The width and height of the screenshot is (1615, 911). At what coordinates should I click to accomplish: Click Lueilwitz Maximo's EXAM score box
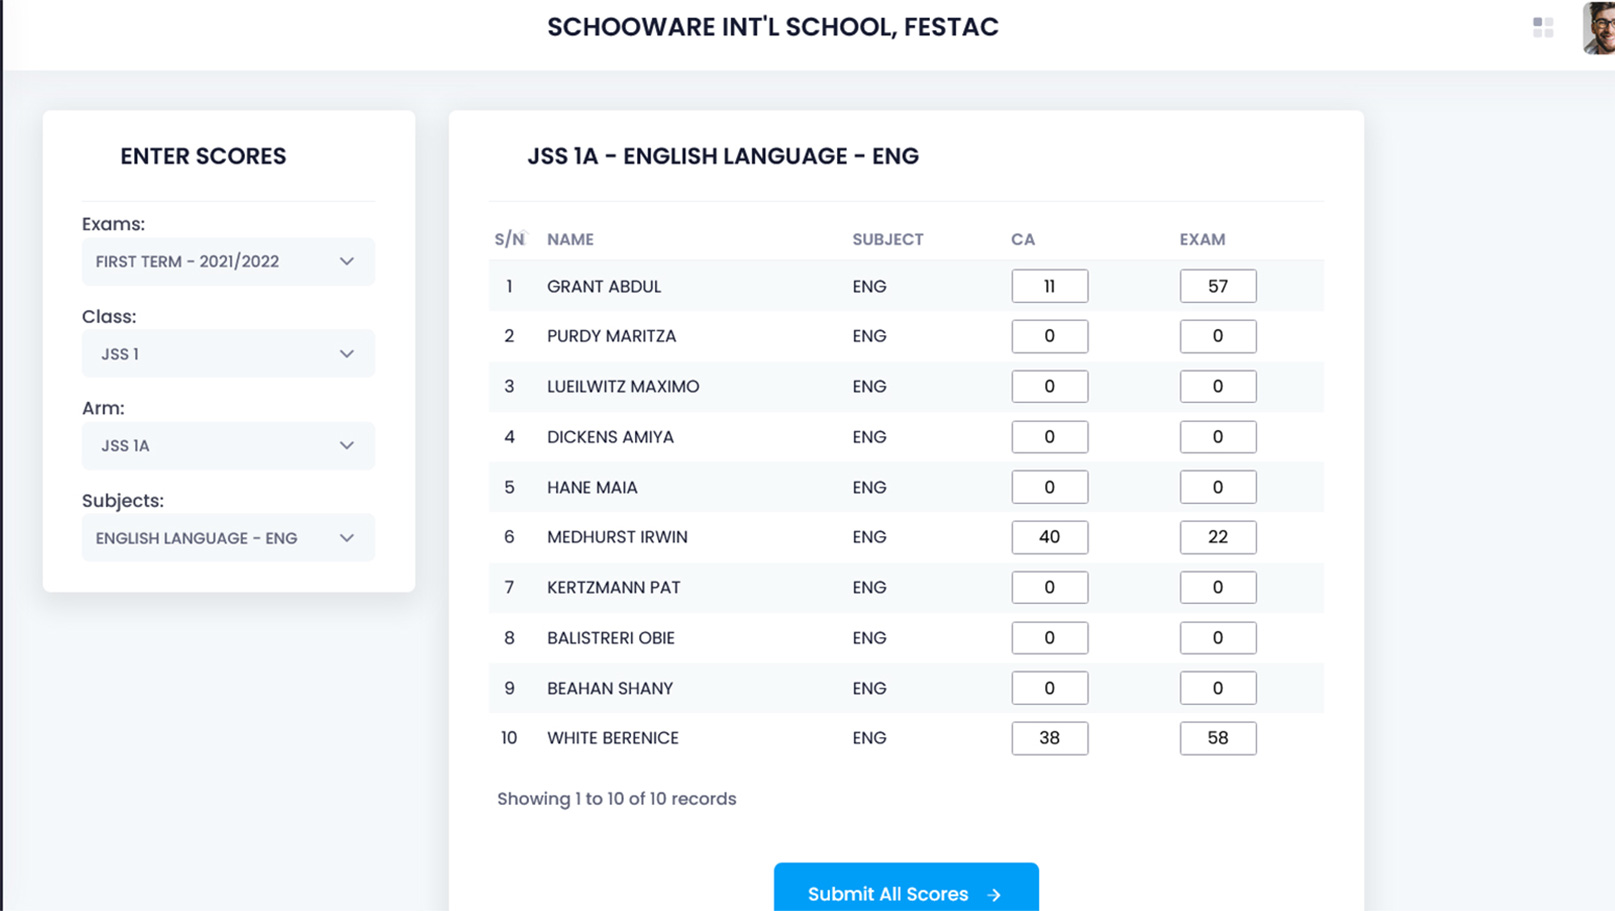click(1218, 386)
